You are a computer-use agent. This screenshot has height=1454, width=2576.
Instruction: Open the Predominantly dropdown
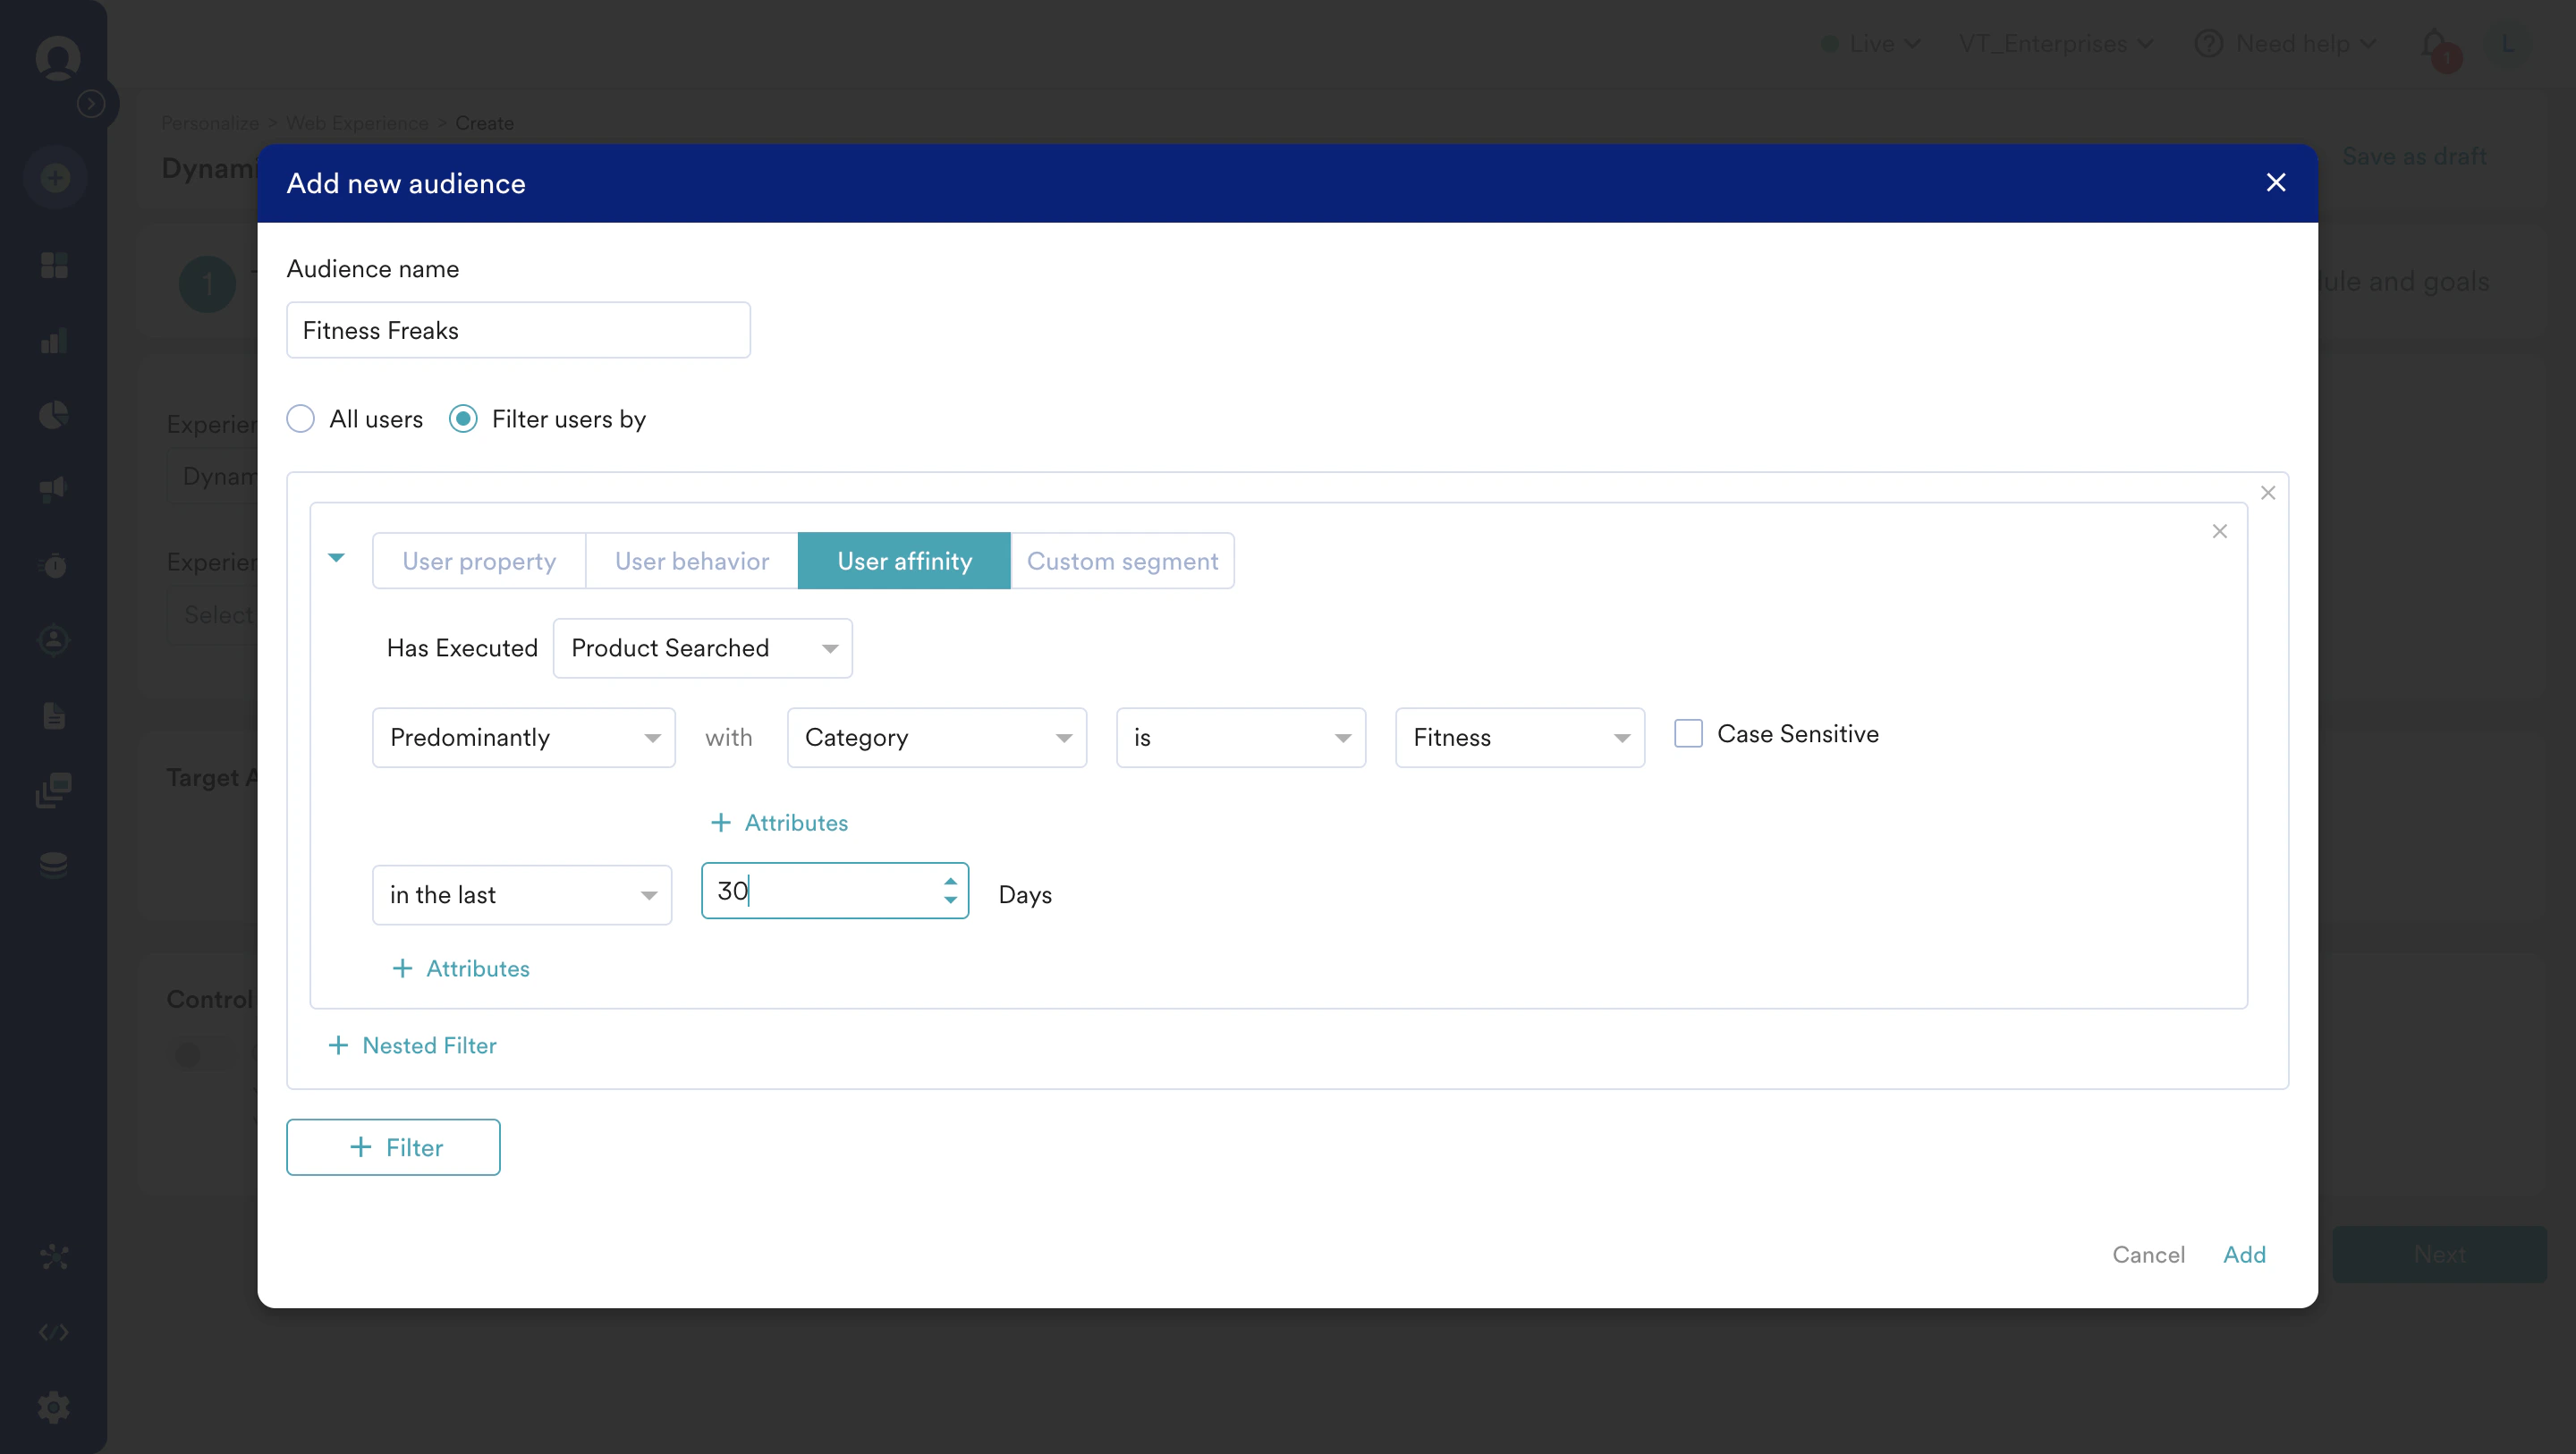tap(523, 737)
